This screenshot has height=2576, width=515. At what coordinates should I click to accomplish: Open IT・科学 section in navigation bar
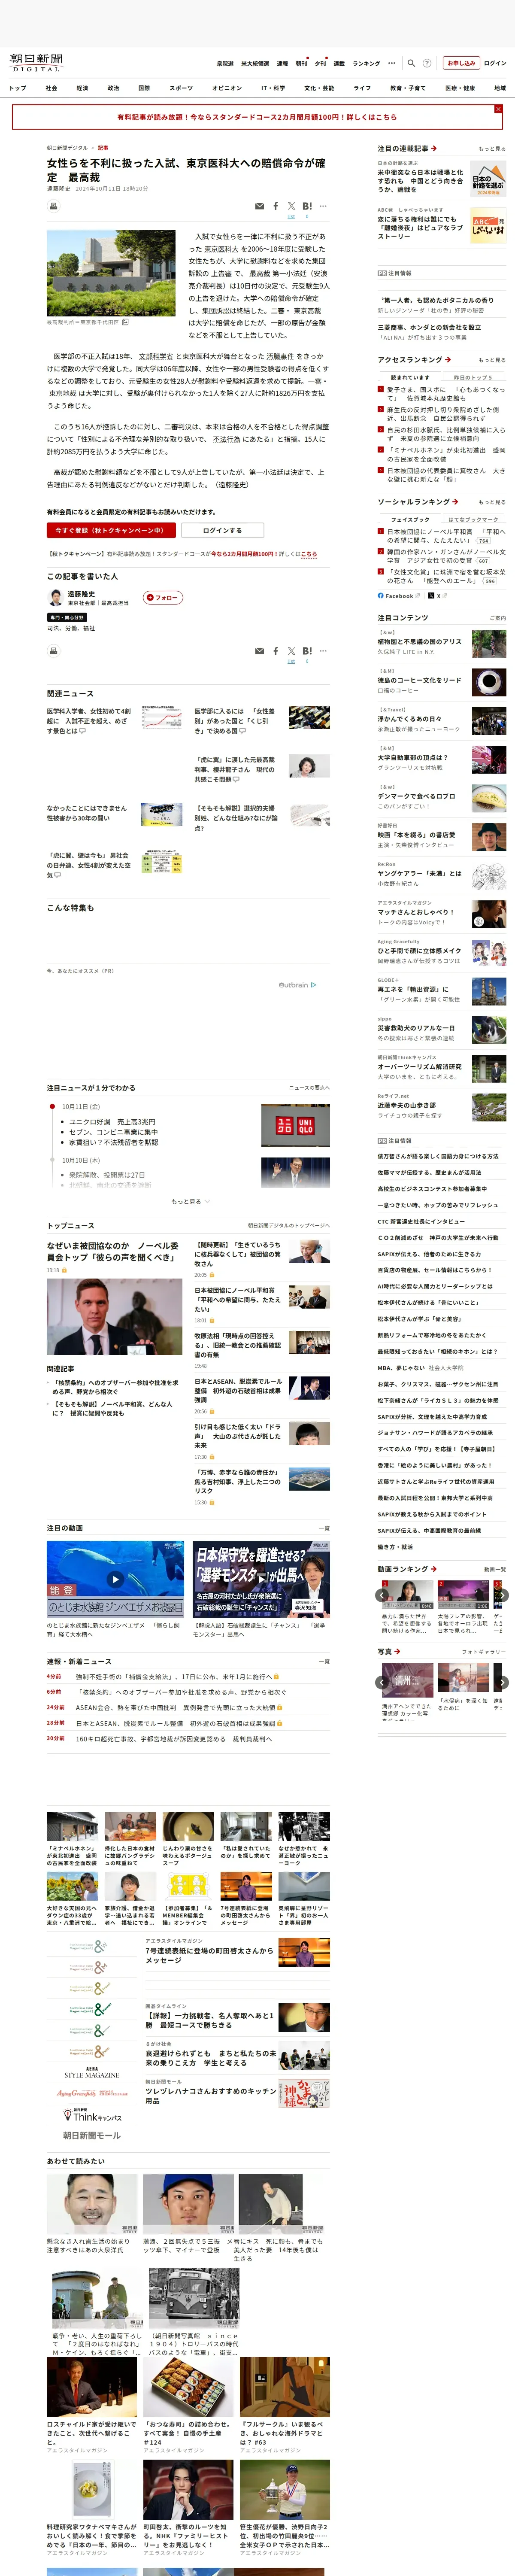[273, 88]
